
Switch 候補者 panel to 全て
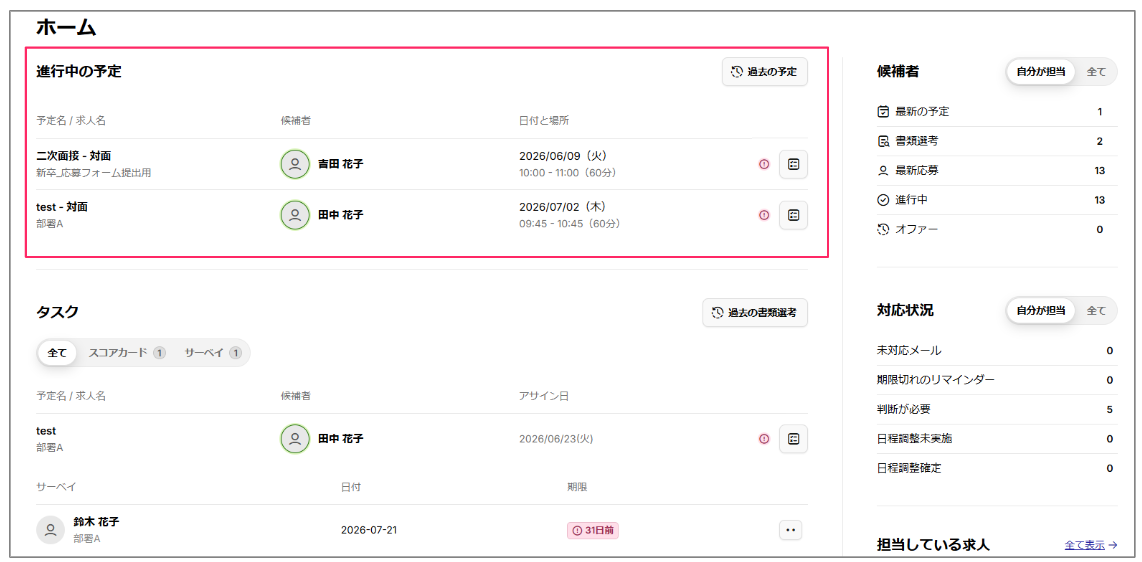pos(1096,72)
